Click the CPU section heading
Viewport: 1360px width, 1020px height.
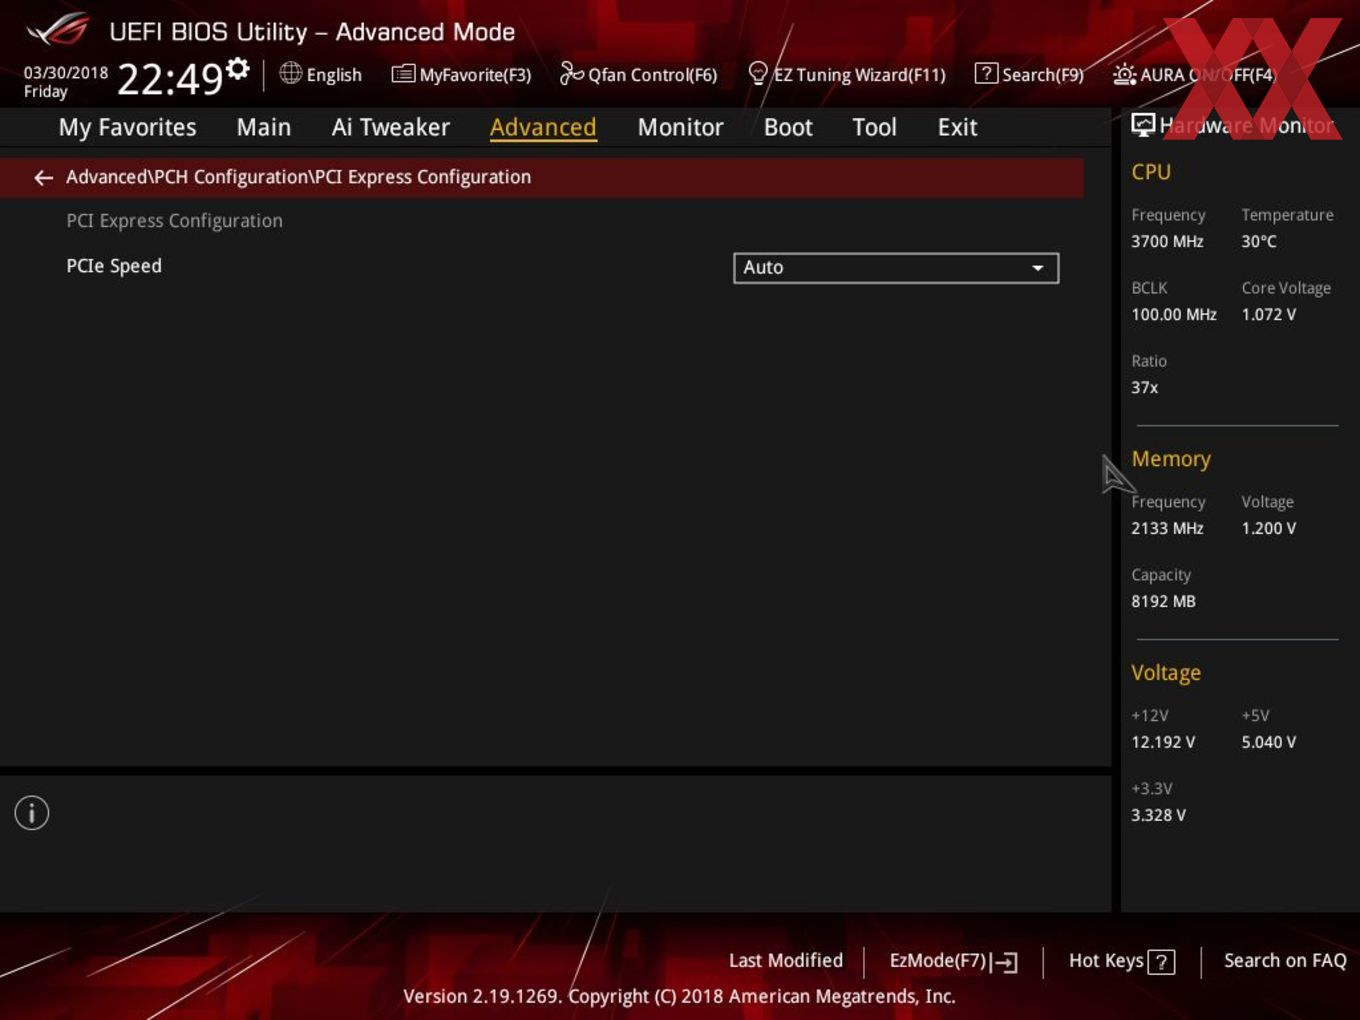[1151, 172]
